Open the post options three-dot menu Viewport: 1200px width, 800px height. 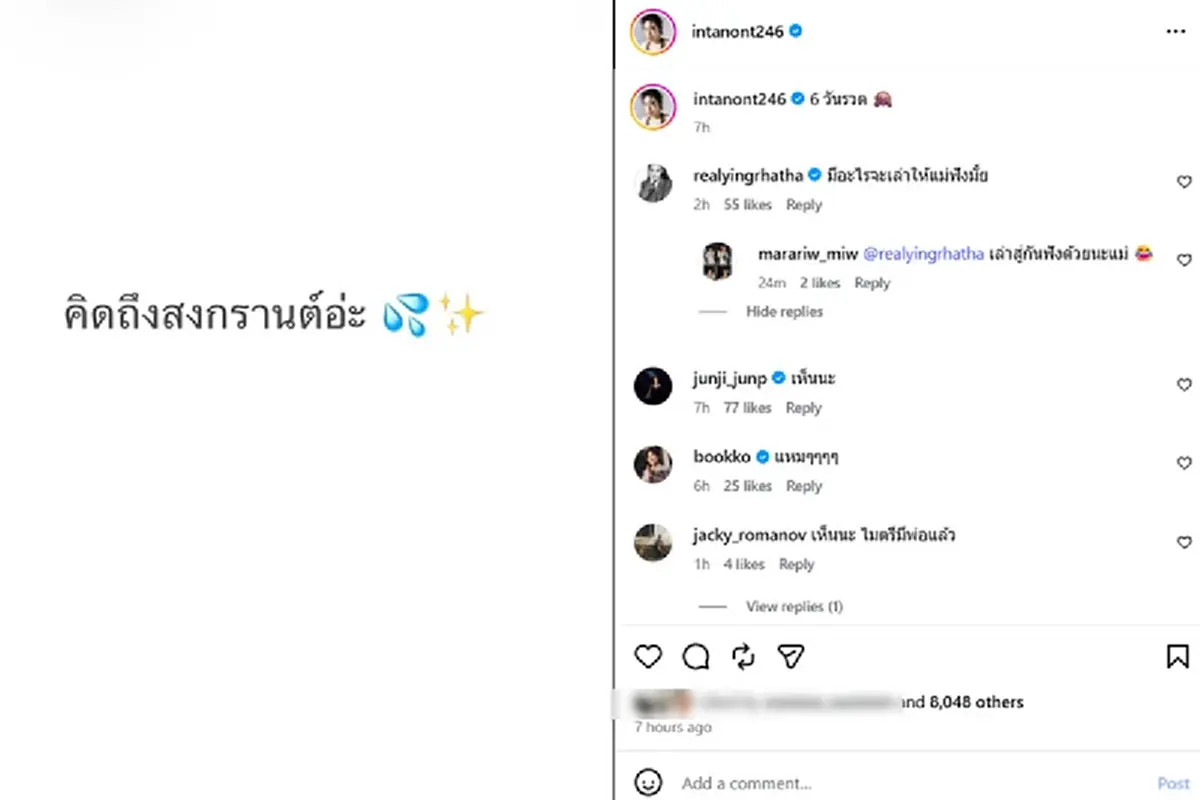[x=1178, y=31]
